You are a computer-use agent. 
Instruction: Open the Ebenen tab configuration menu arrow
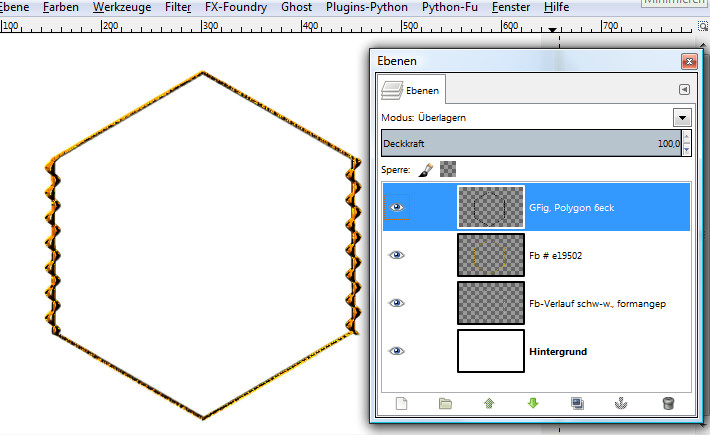click(684, 89)
